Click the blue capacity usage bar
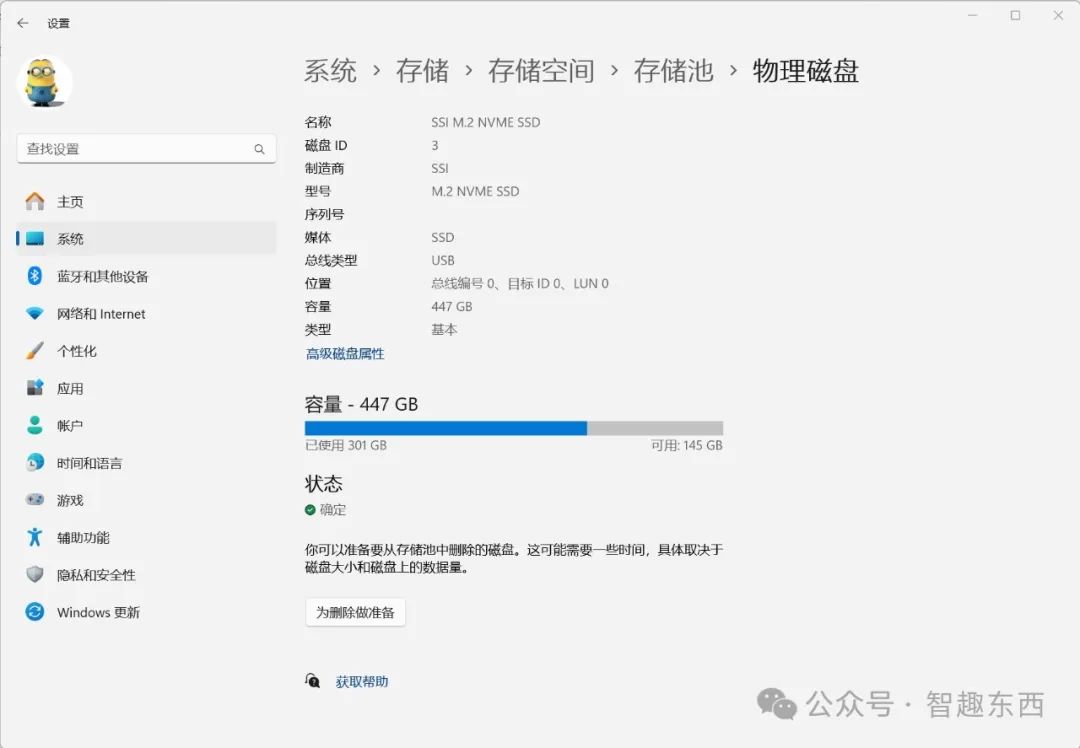 click(x=446, y=428)
